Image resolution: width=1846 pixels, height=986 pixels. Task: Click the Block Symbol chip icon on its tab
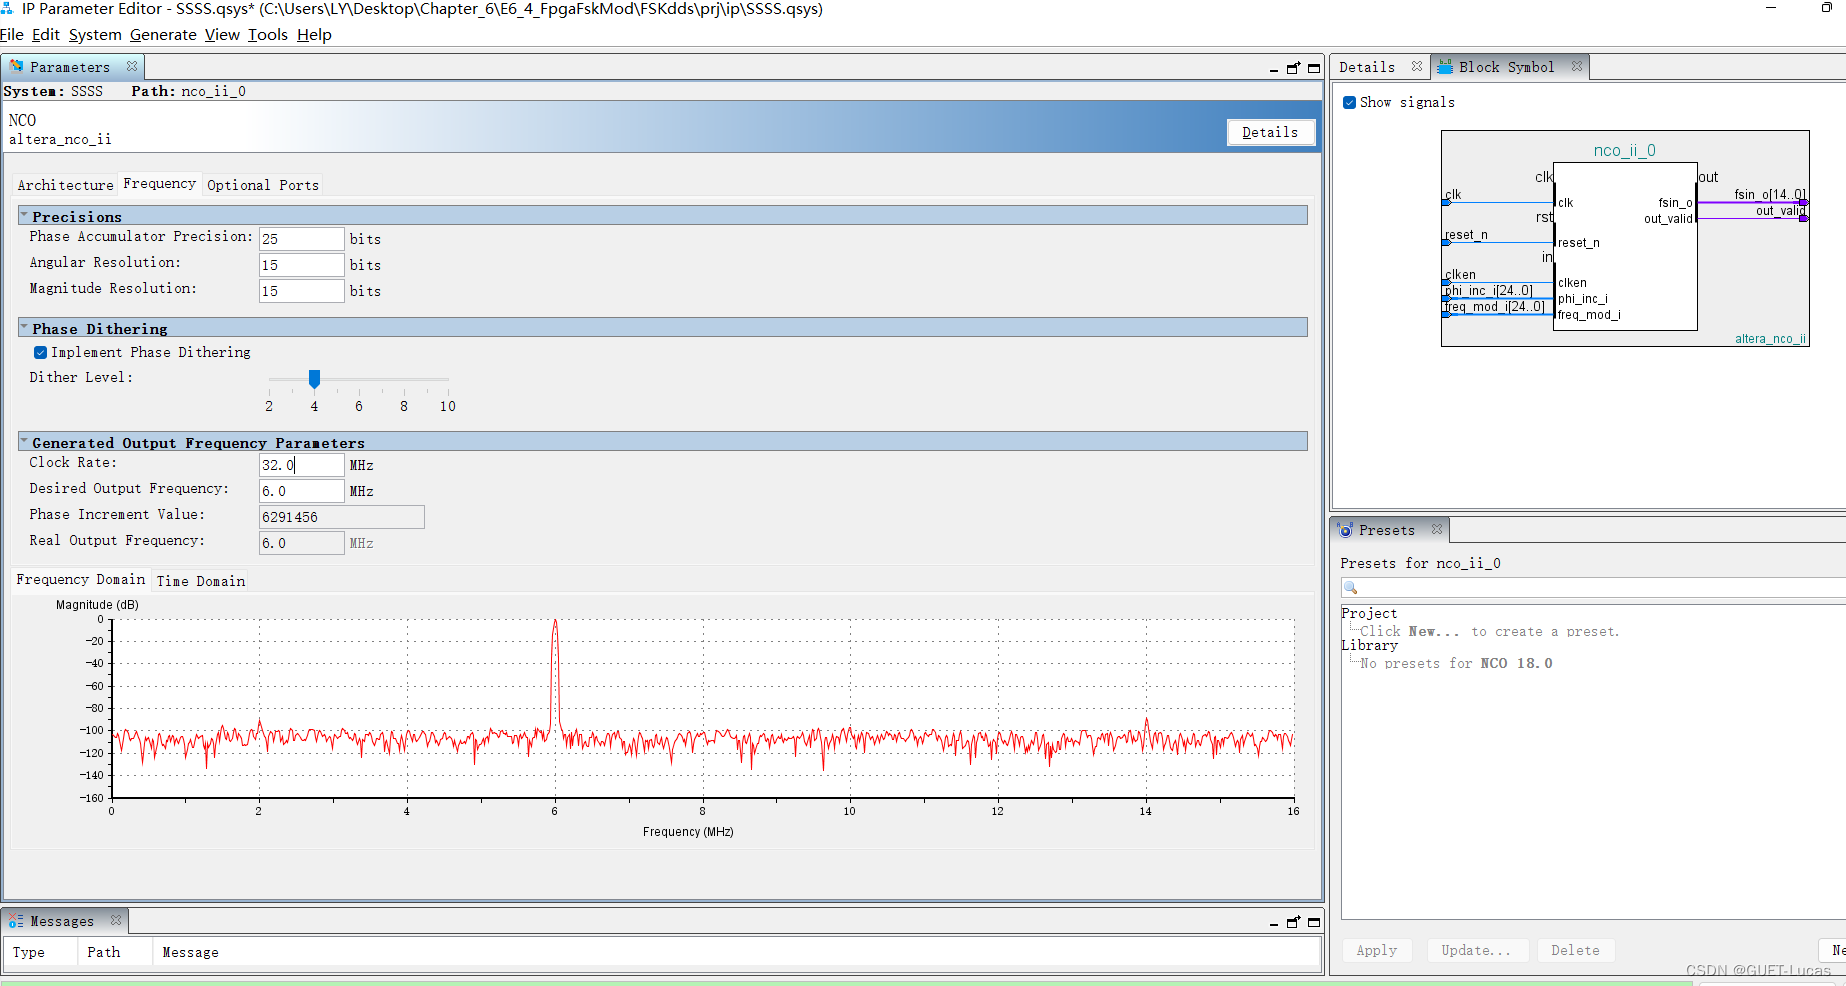pyautogui.click(x=1445, y=66)
